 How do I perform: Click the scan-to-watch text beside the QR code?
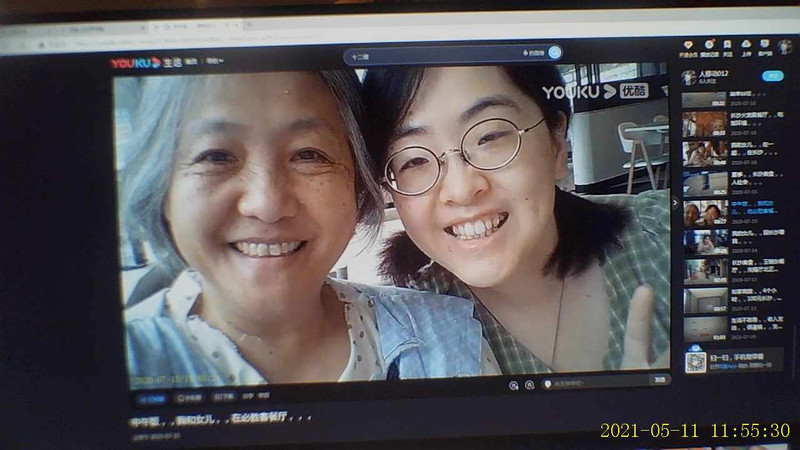click(x=738, y=357)
